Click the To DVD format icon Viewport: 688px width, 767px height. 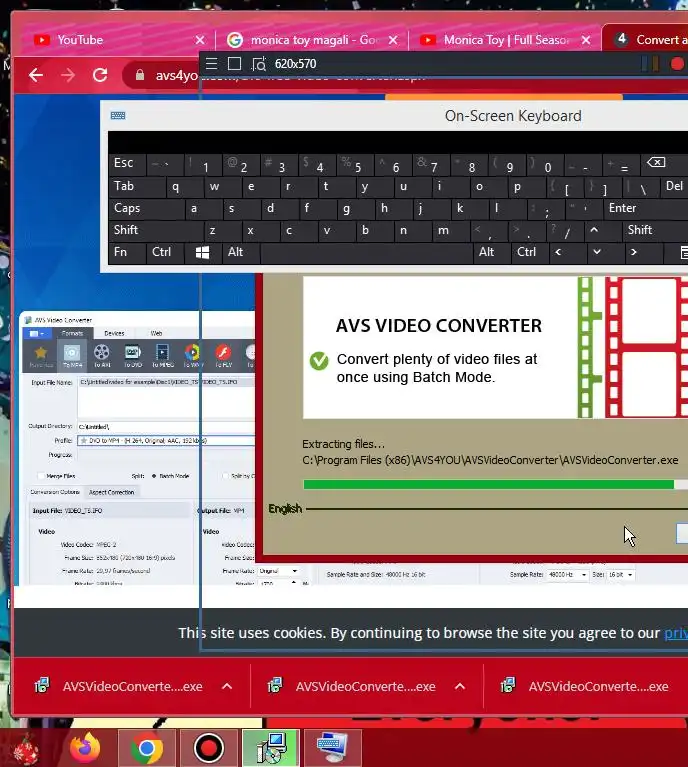133,356
